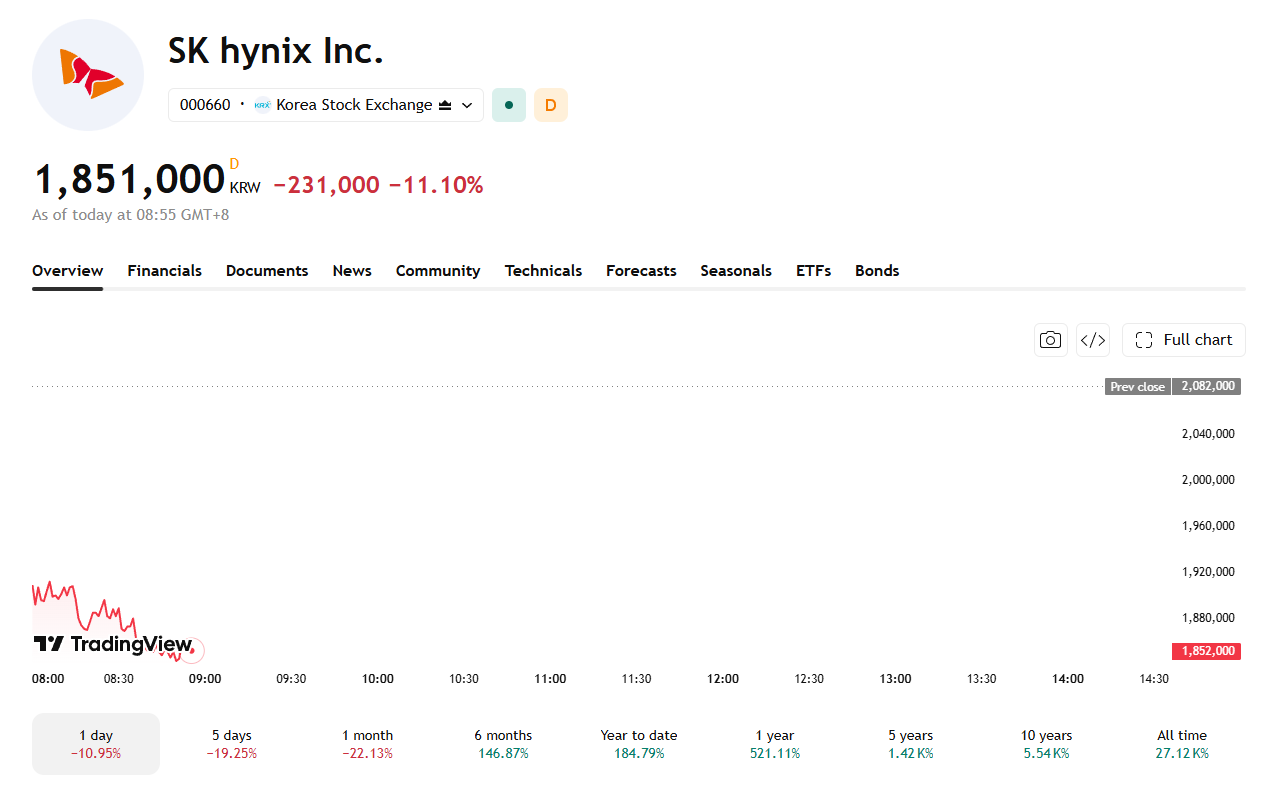Click the last price marker on chart line
This screenshot has width=1278, height=788.
190,651
